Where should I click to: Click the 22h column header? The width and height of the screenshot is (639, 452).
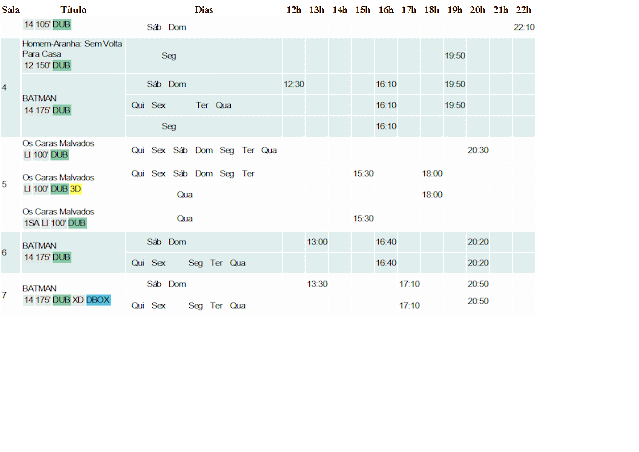coord(524,10)
